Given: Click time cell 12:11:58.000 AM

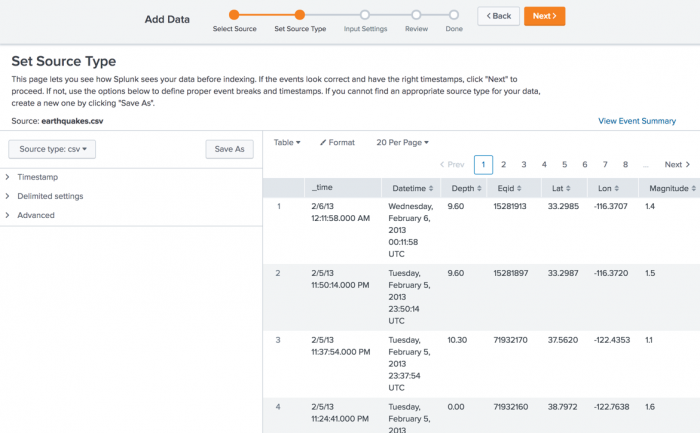Looking at the screenshot, I should click(341, 218).
